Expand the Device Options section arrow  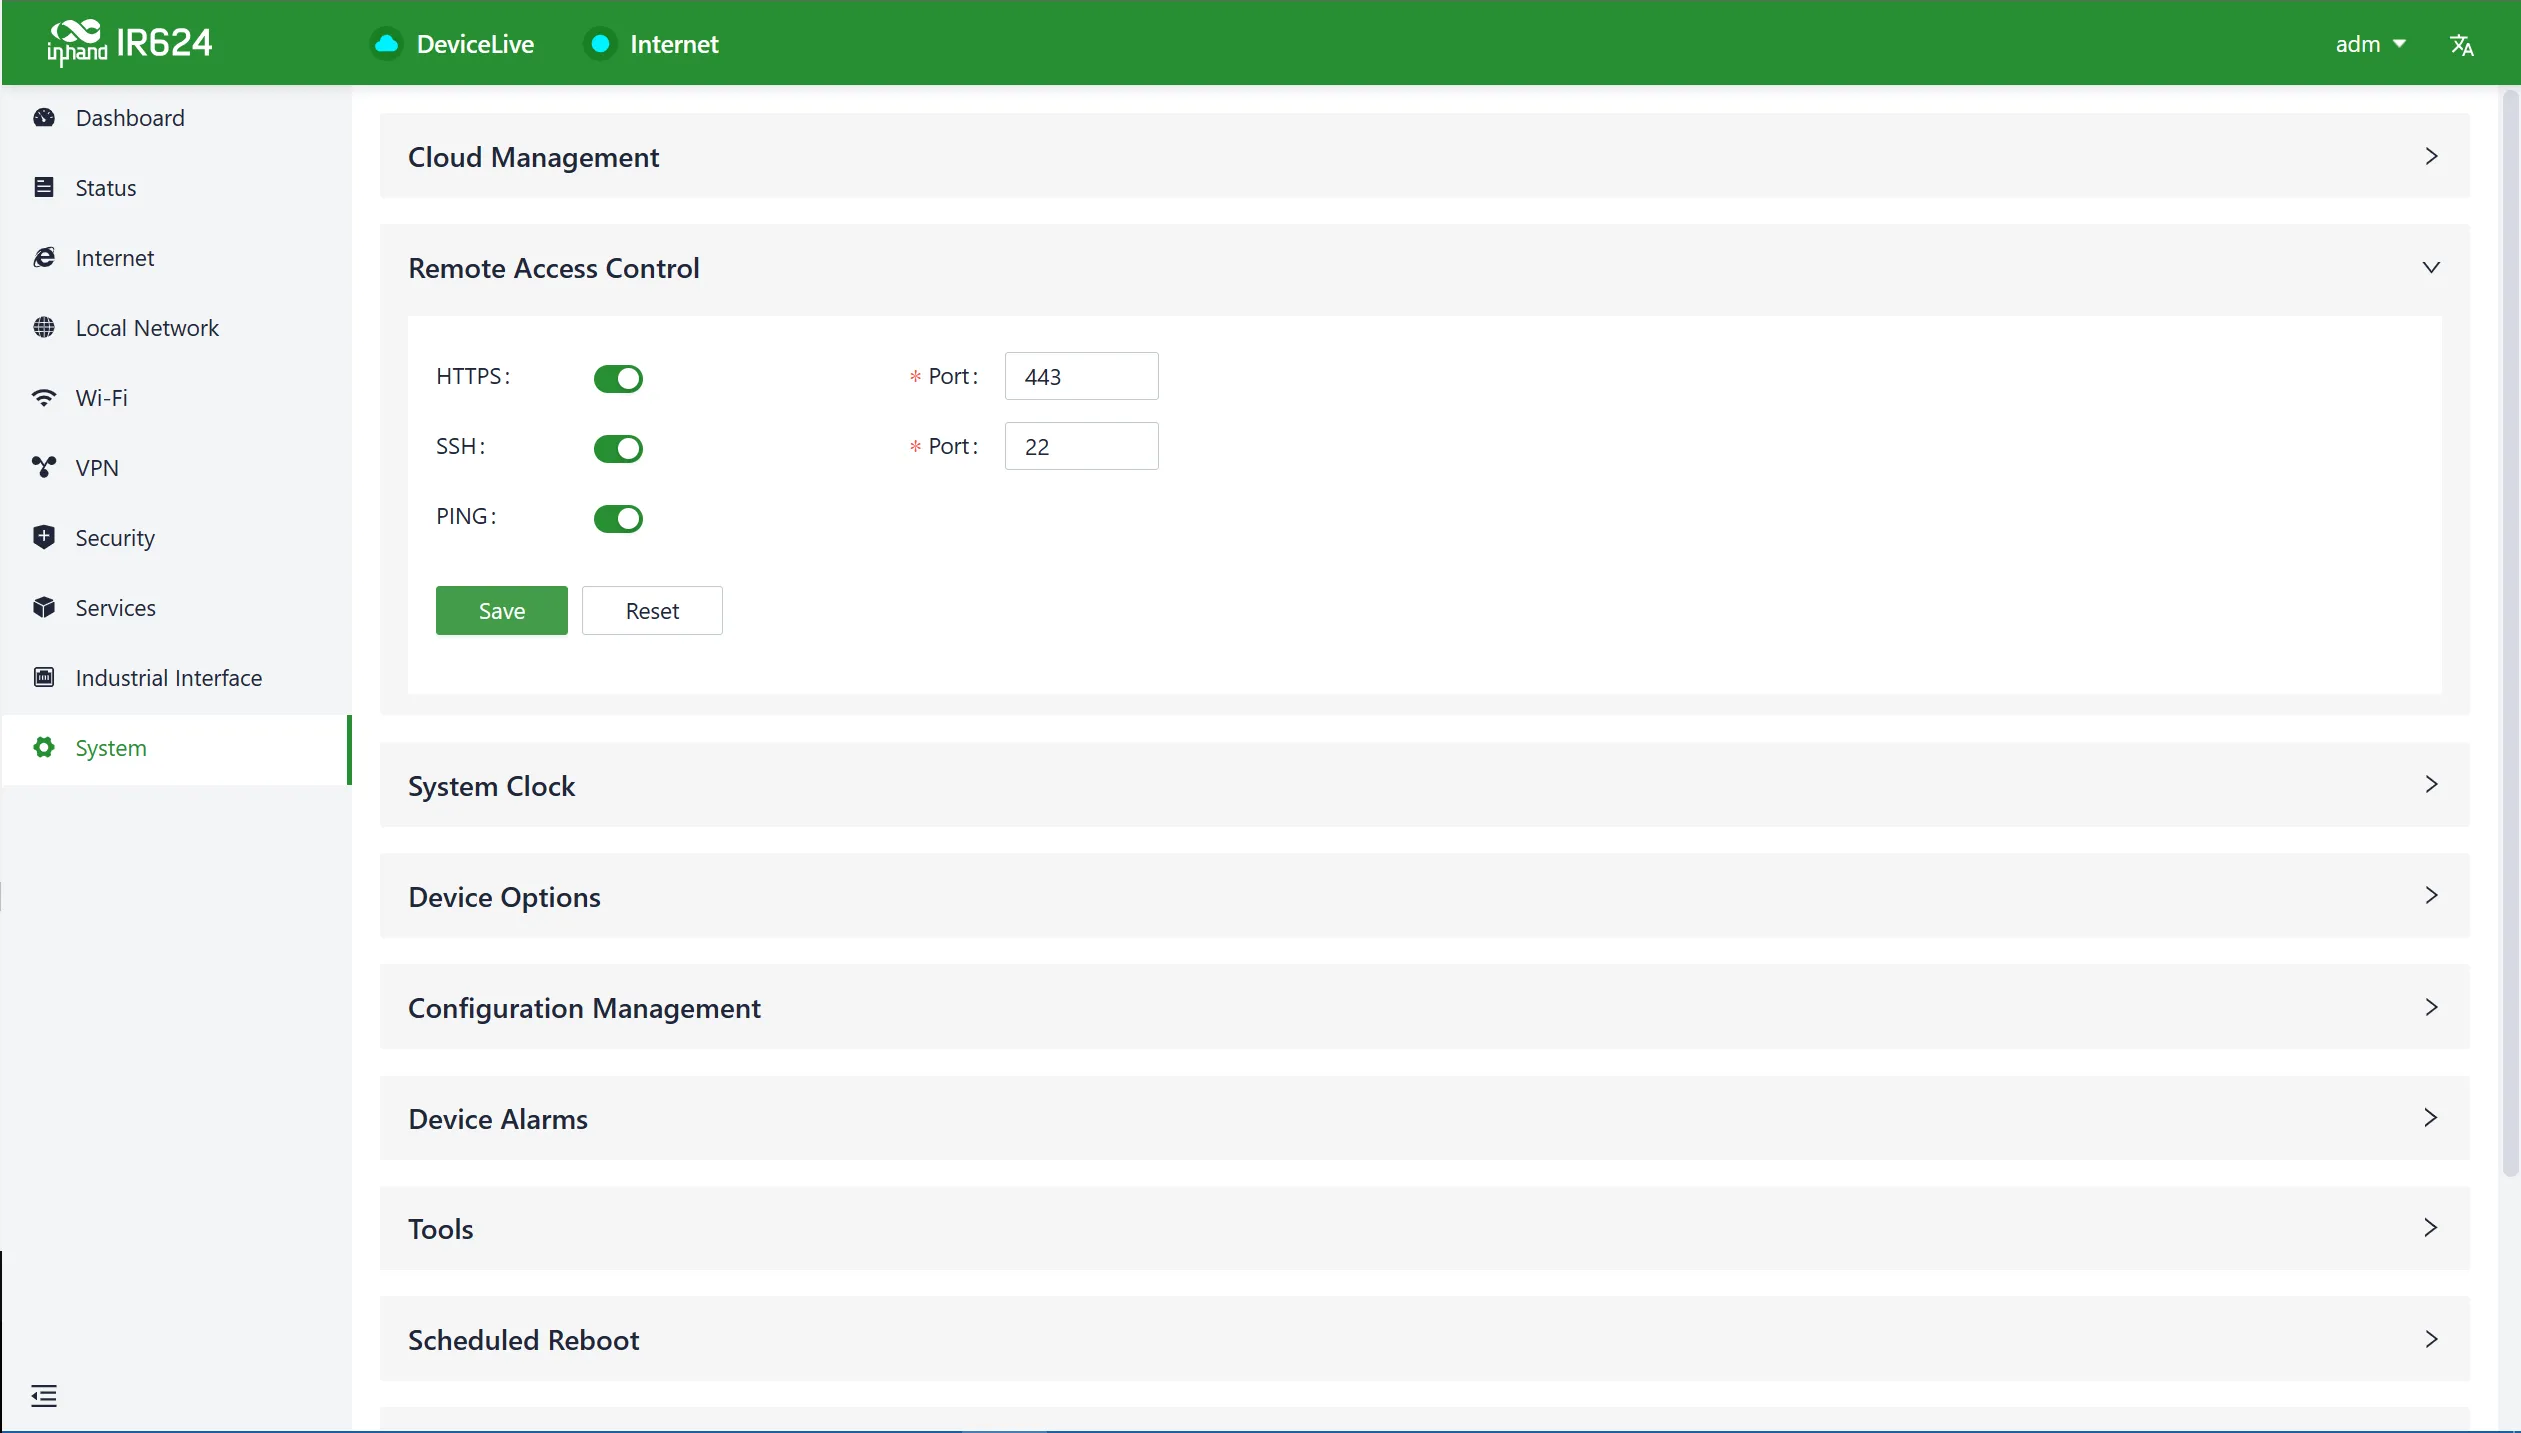coord(2431,896)
